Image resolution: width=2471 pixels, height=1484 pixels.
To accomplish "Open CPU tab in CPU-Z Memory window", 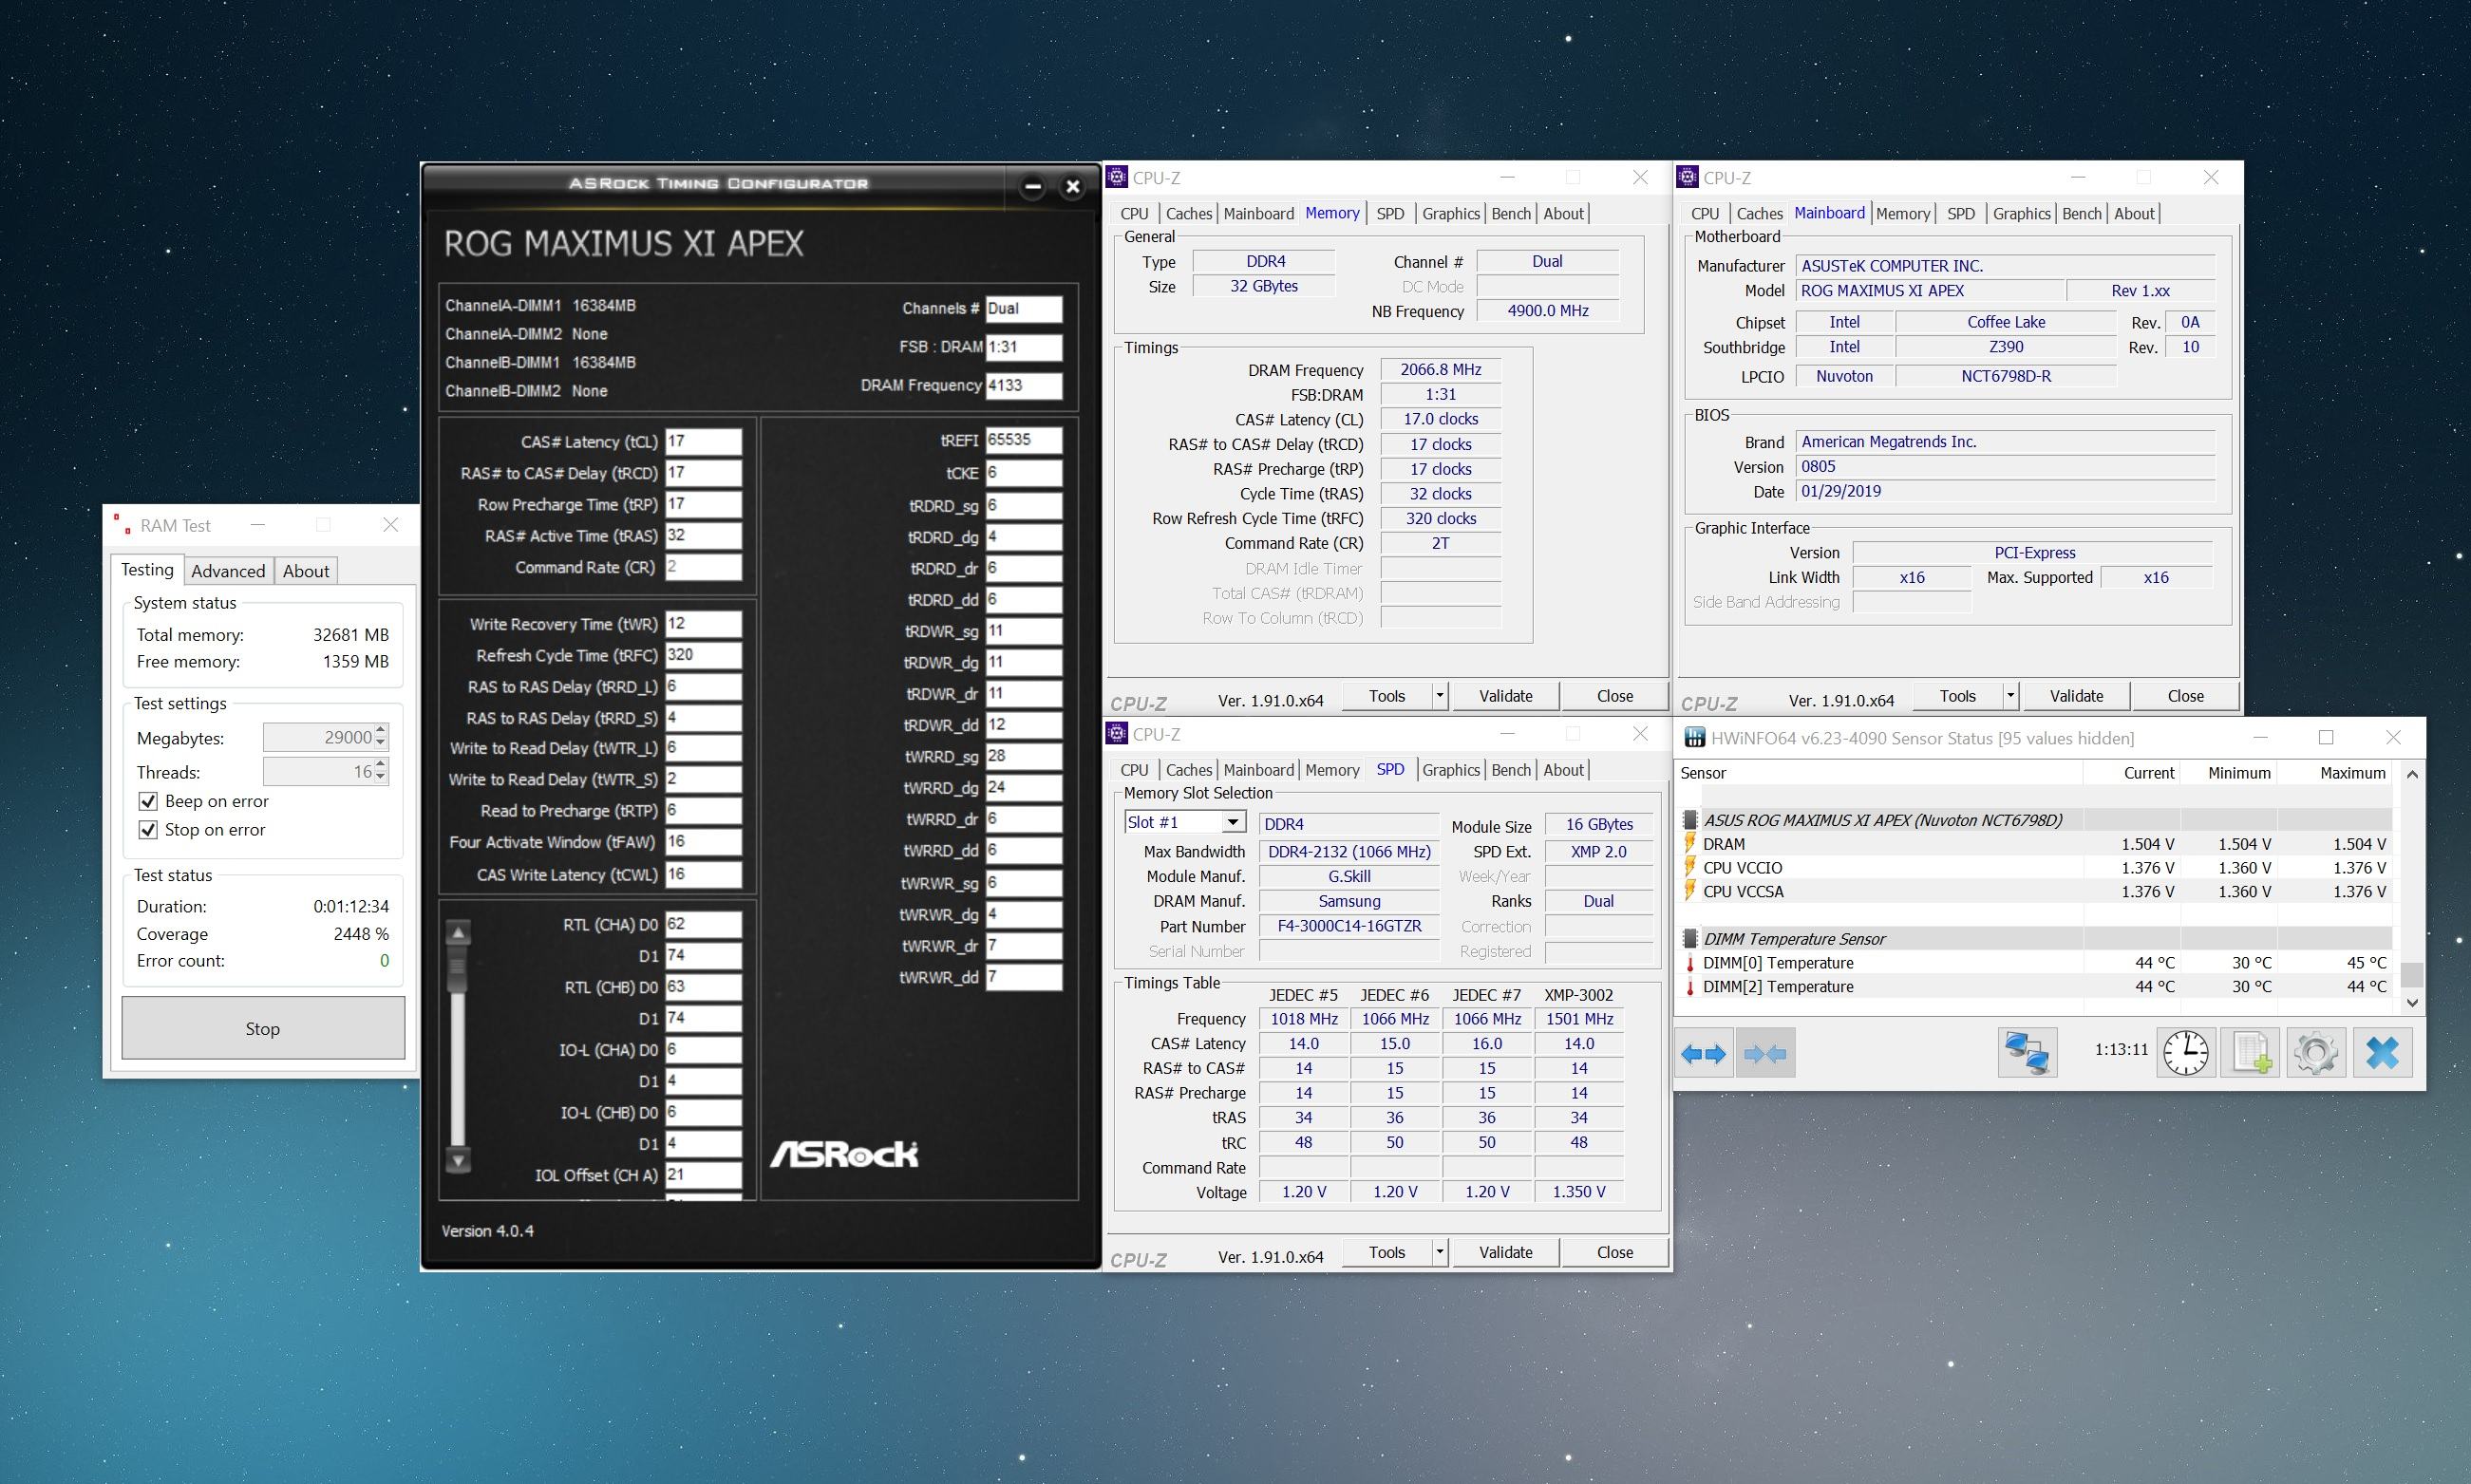I will click(x=1134, y=214).
